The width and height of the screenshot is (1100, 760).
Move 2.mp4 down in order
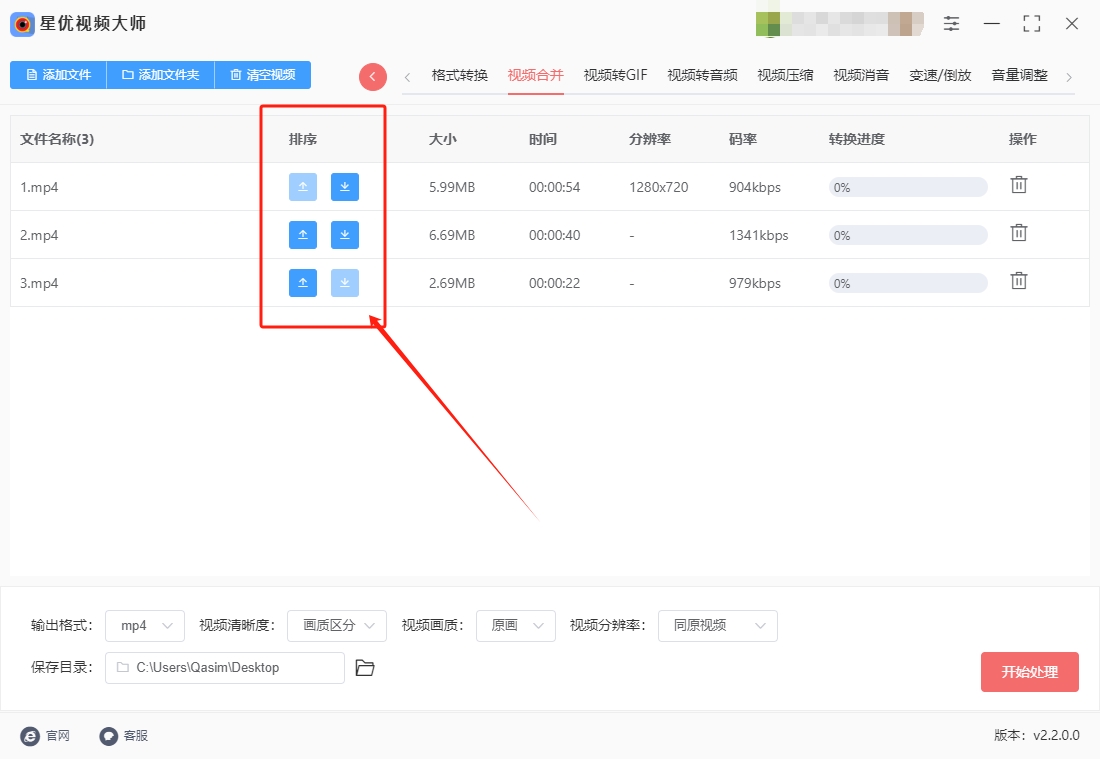point(344,235)
